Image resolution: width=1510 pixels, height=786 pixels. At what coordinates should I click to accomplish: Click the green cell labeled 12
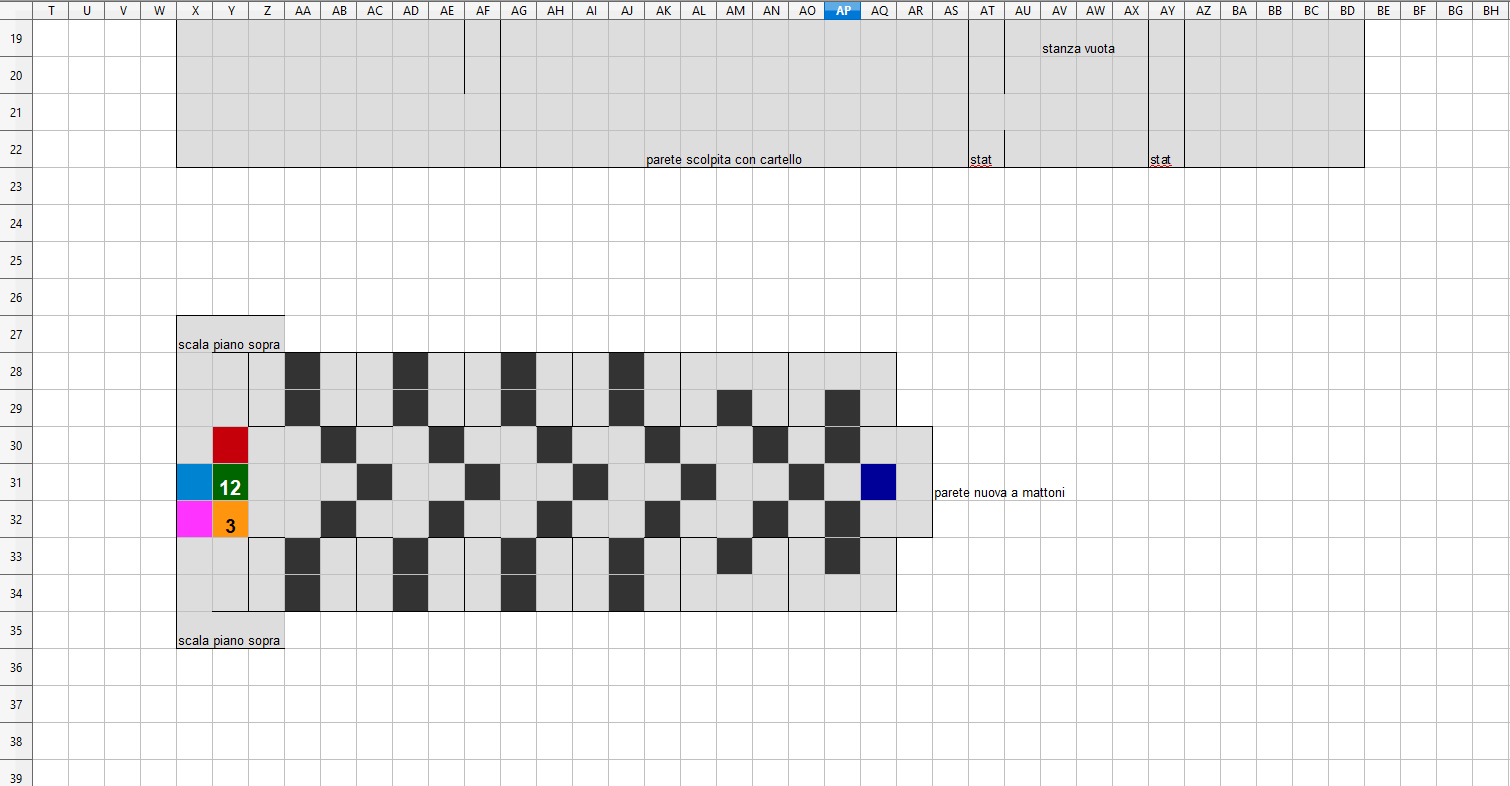[230, 482]
